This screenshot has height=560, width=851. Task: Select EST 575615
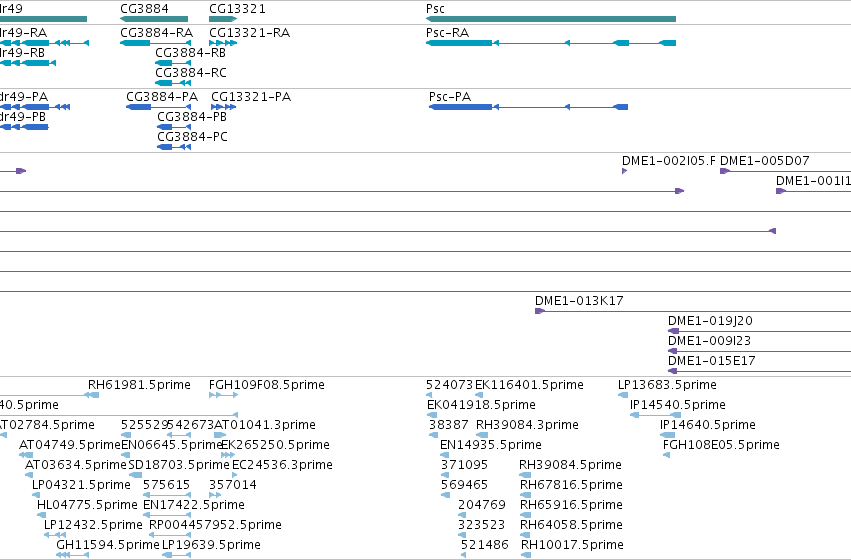coord(167,485)
